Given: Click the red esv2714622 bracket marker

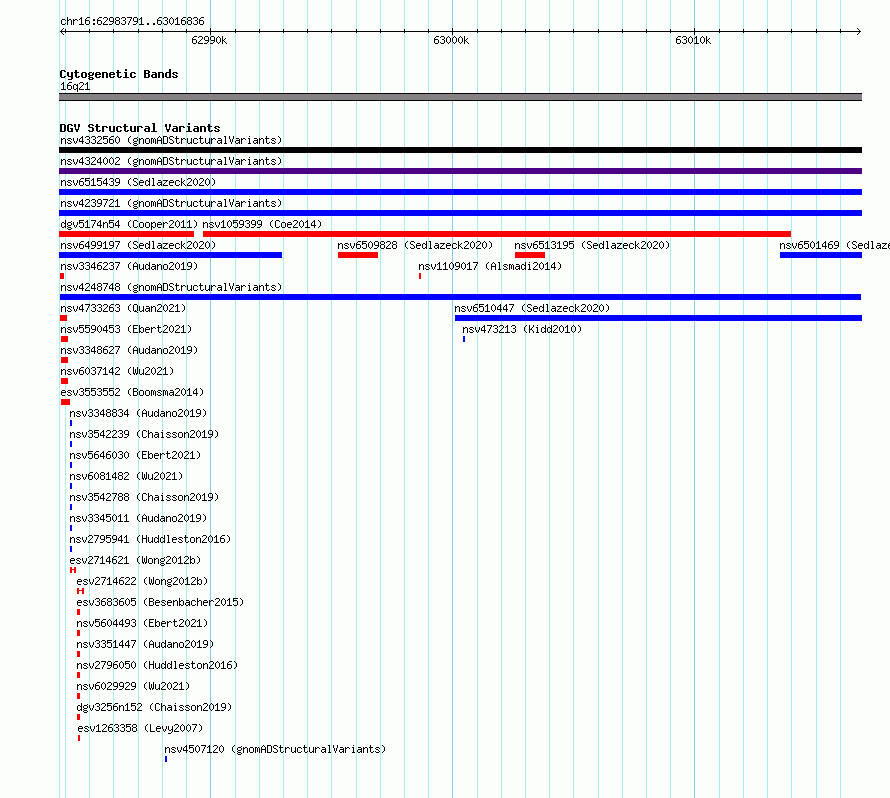Looking at the screenshot, I should point(80,591).
